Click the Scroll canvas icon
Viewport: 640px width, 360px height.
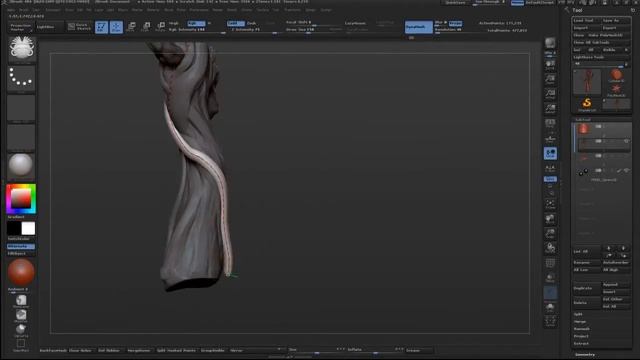tap(550, 65)
